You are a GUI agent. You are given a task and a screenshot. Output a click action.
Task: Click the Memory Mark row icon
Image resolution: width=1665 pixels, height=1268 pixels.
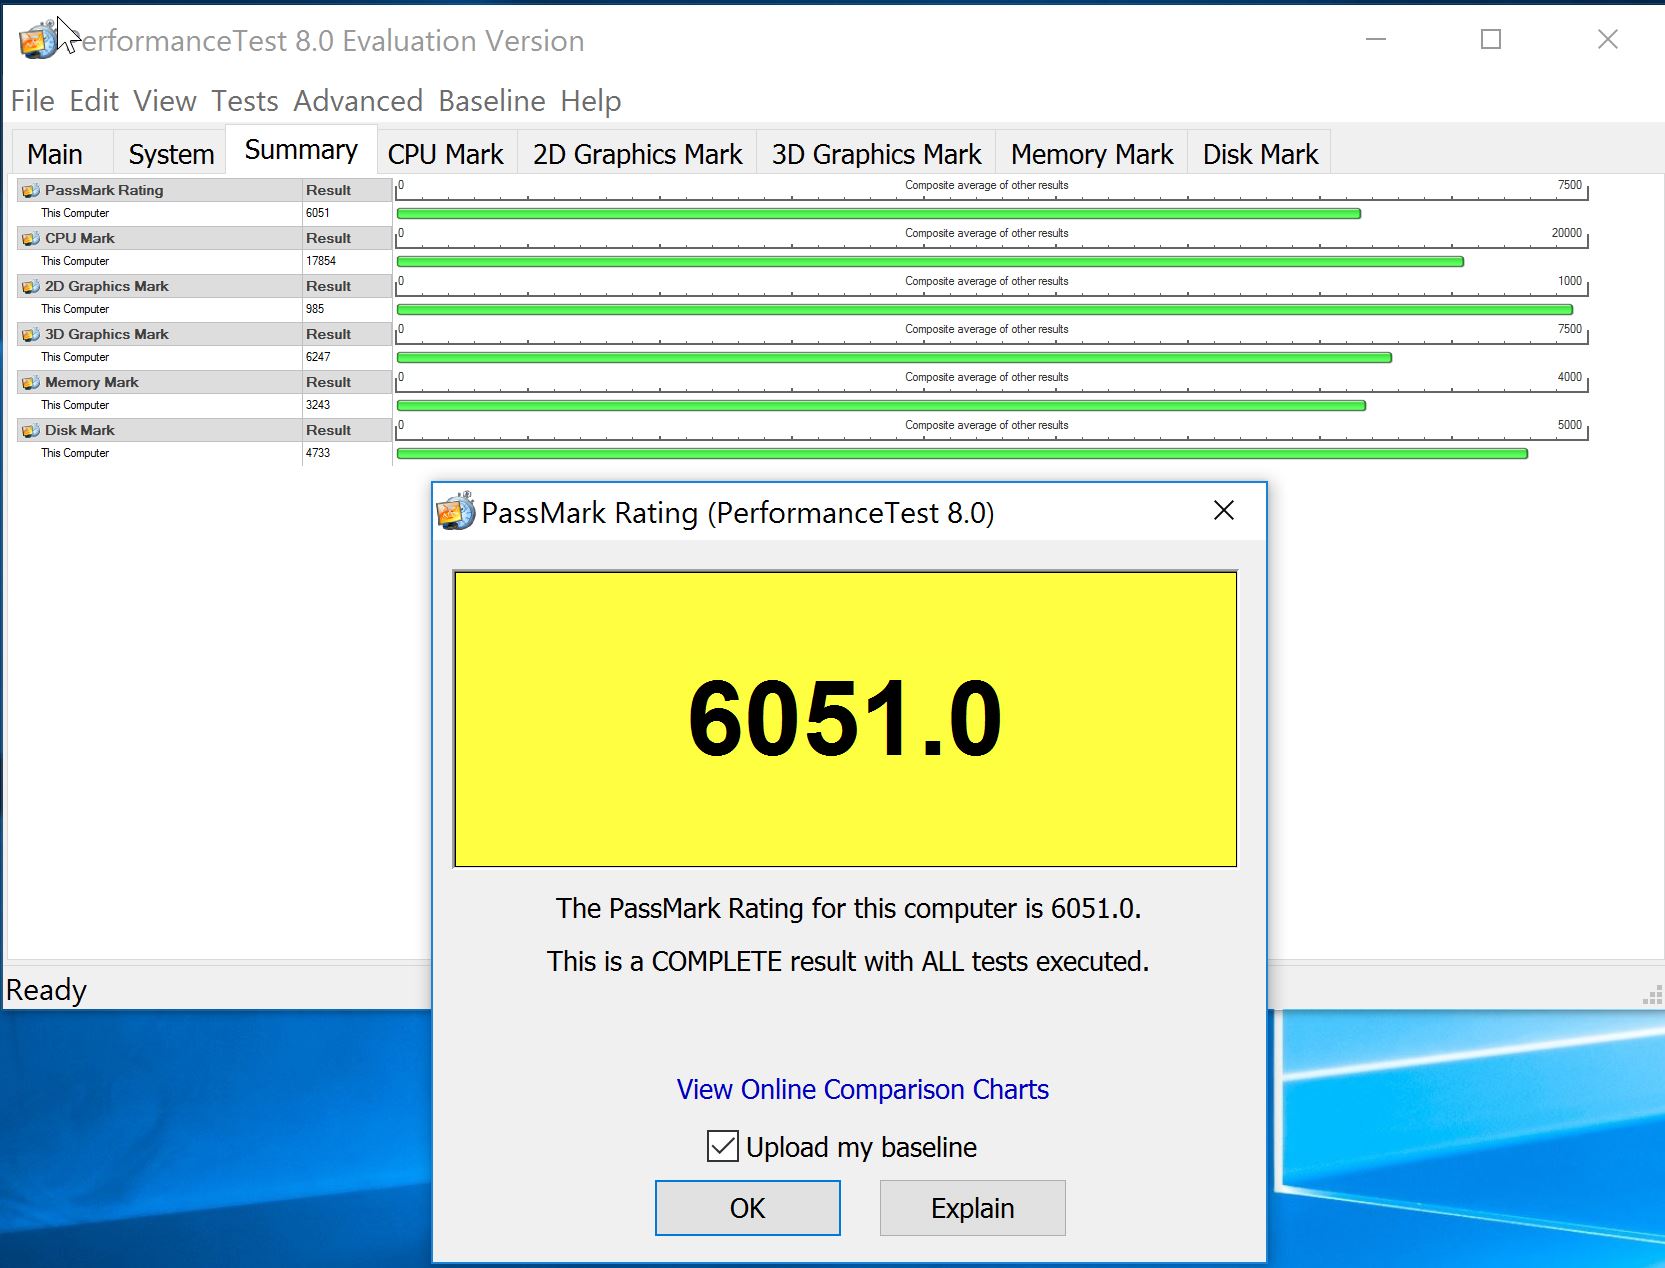coord(31,382)
